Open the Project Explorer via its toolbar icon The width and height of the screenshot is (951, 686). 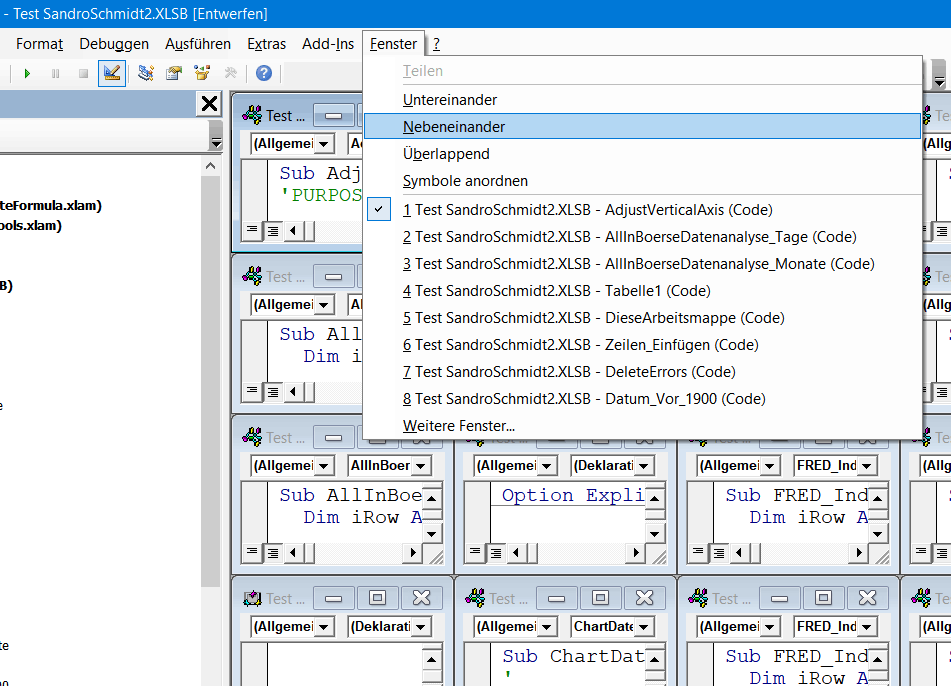click(x=146, y=73)
